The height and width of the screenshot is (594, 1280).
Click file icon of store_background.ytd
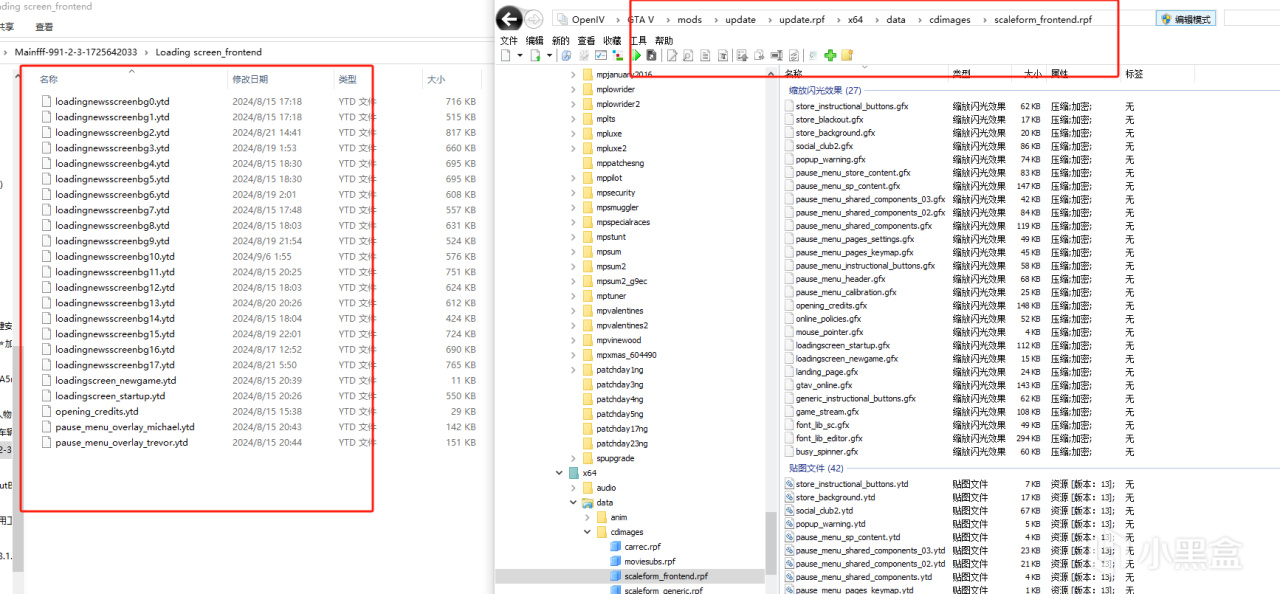point(789,497)
